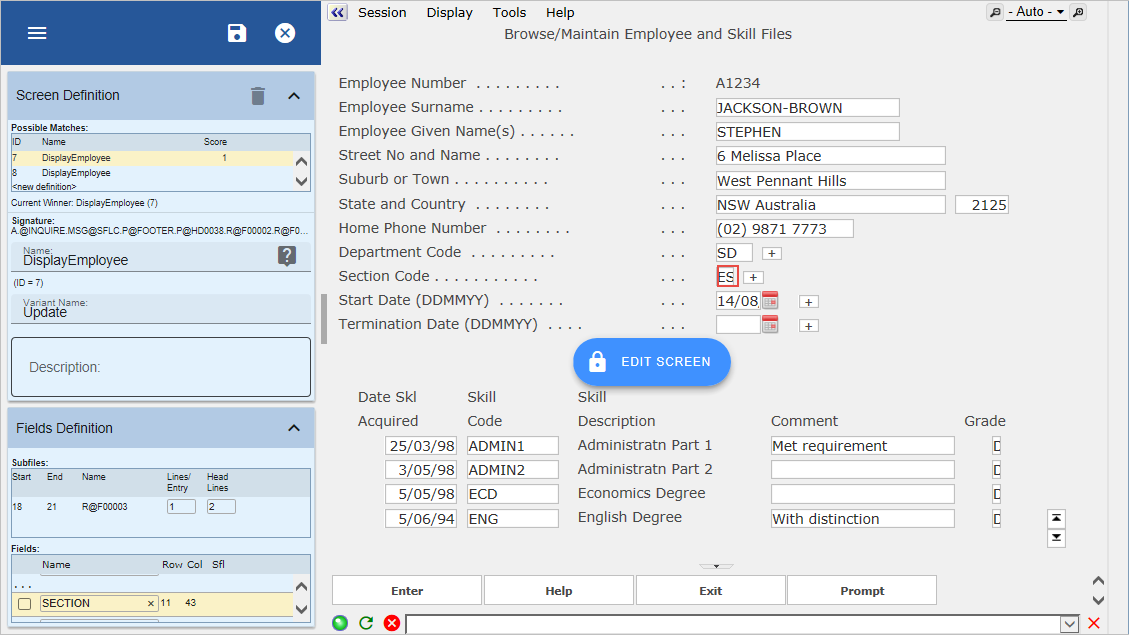Click the Exit button

click(x=711, y=590)
